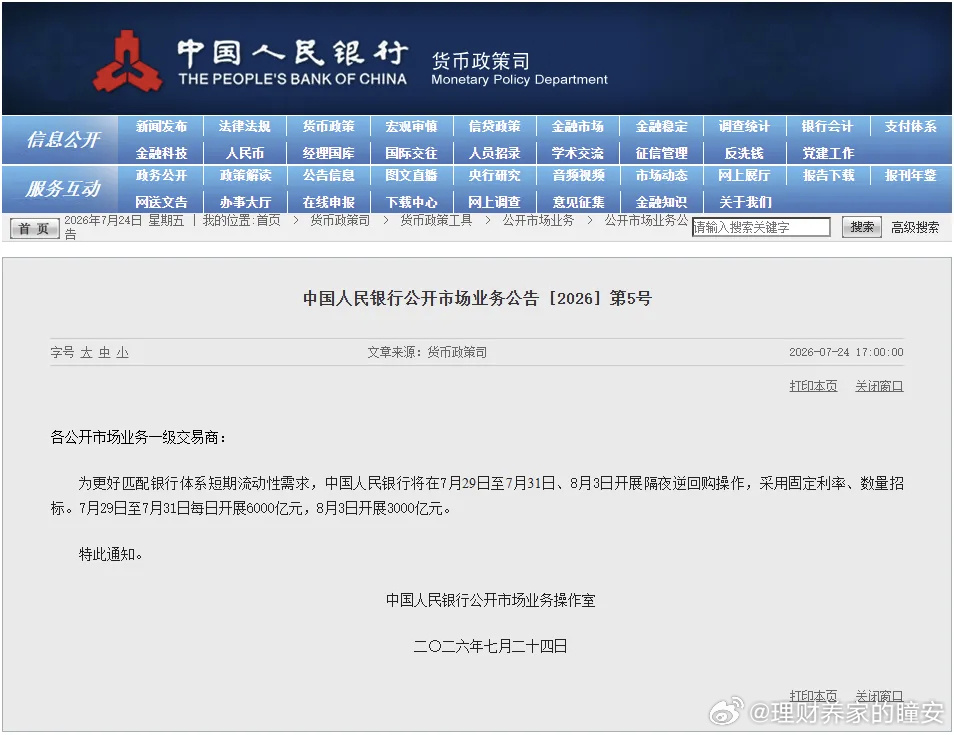Open the 信贷政策 menu item
This screenshot has height=735, width=954.
(495, 127)
